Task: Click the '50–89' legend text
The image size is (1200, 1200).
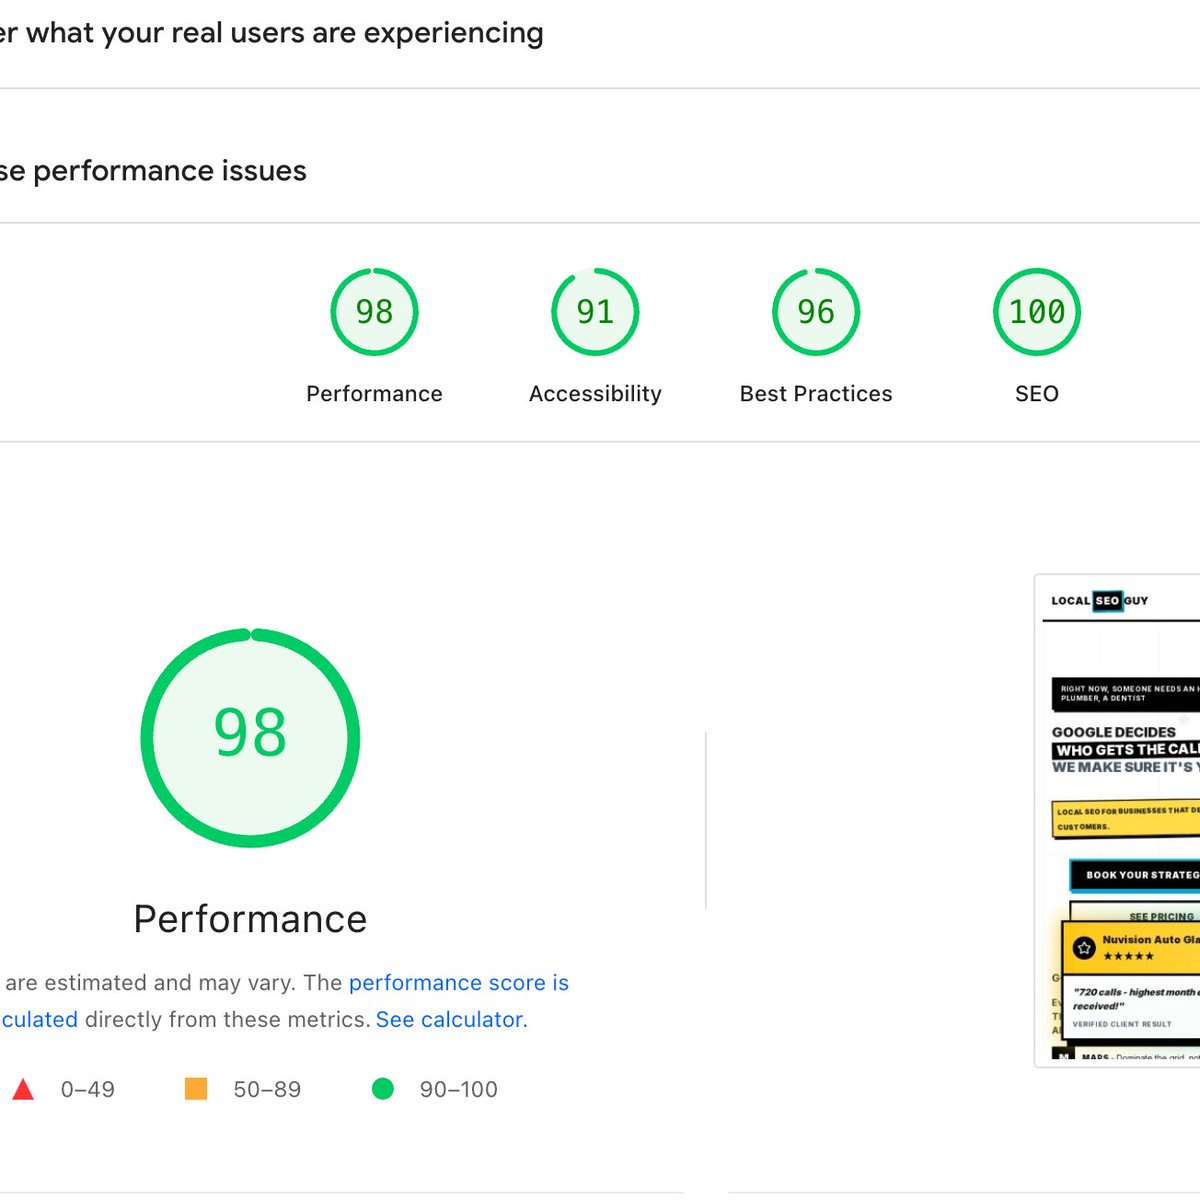Action: (x=267, y=1090)
